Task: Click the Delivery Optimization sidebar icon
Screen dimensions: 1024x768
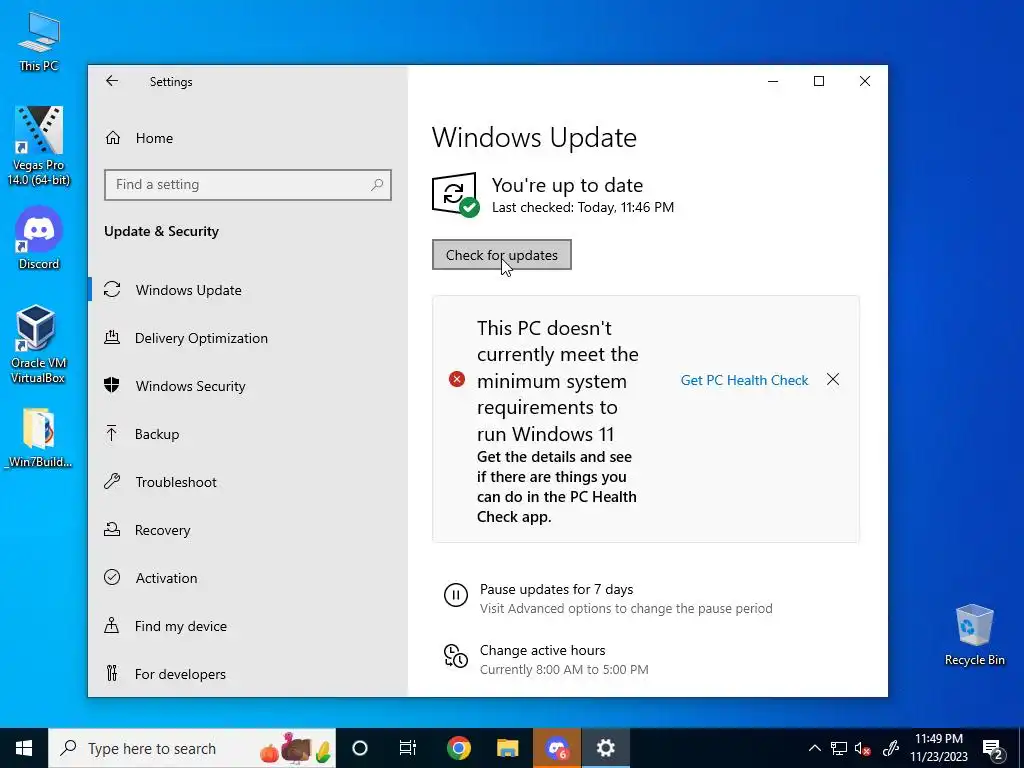Action: (112, 338)
